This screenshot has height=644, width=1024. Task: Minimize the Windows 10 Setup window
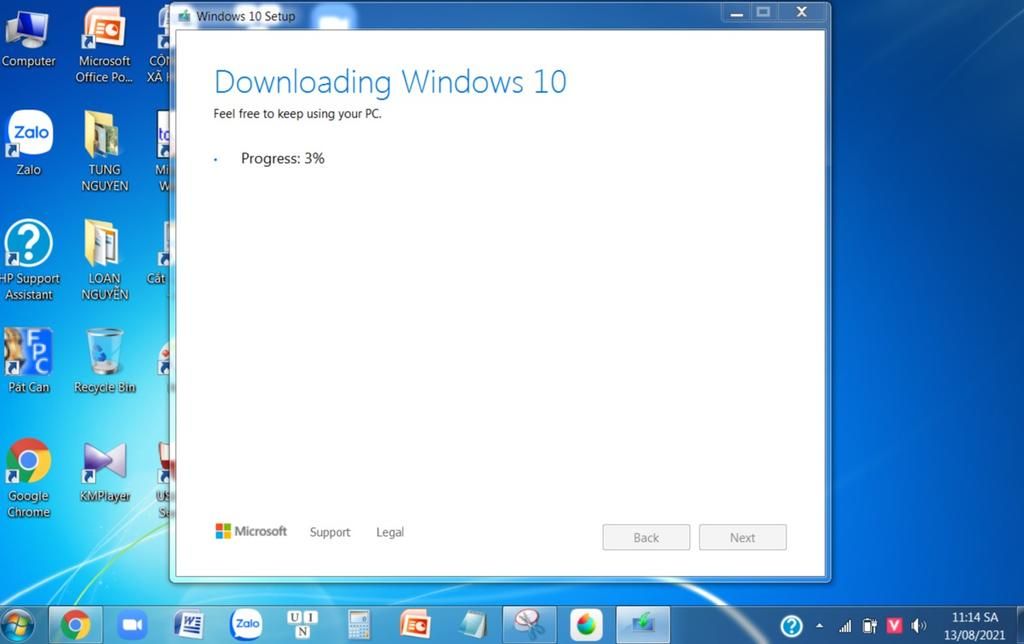click(x=737, y=12)
